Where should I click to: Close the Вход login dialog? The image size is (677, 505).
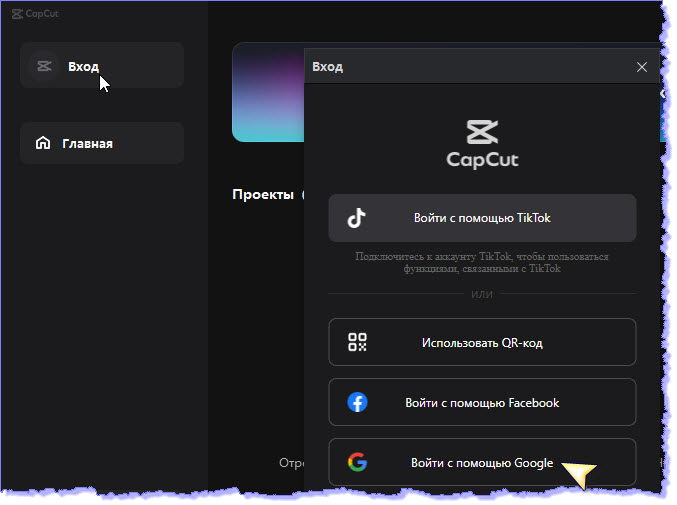[642, 67]
